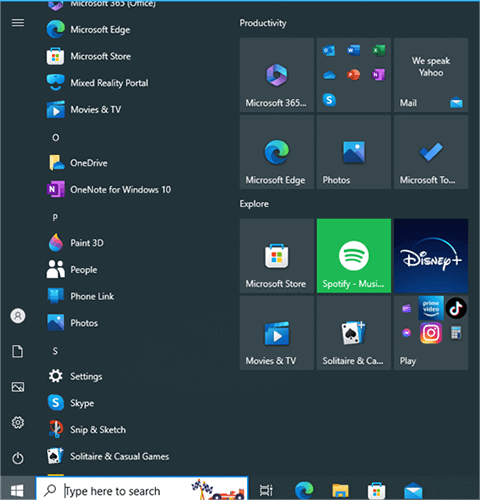Open Settings gear in Start sidebar
This screenshot has height=500, width=480.
18,423
